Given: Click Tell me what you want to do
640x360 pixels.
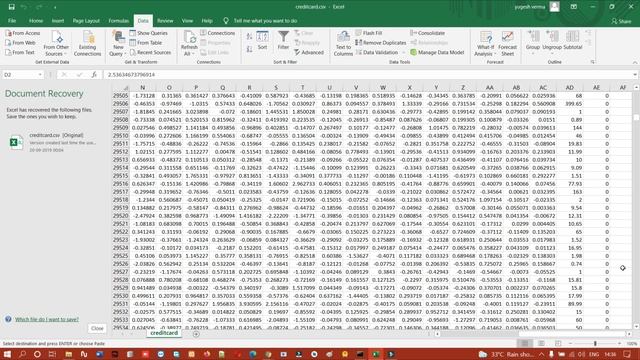Looking at the screenshot, I should click(x=265, y=21).
